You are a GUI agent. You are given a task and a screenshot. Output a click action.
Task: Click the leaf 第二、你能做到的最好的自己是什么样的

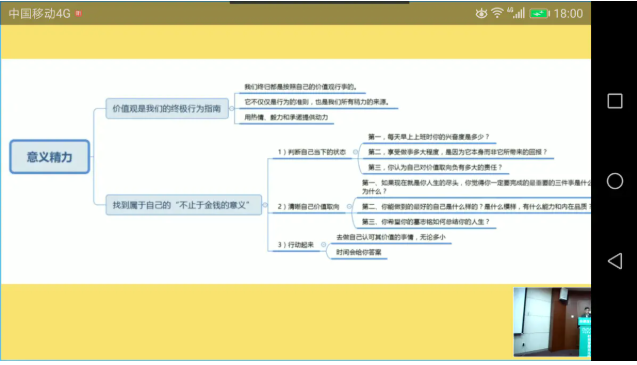476,206
